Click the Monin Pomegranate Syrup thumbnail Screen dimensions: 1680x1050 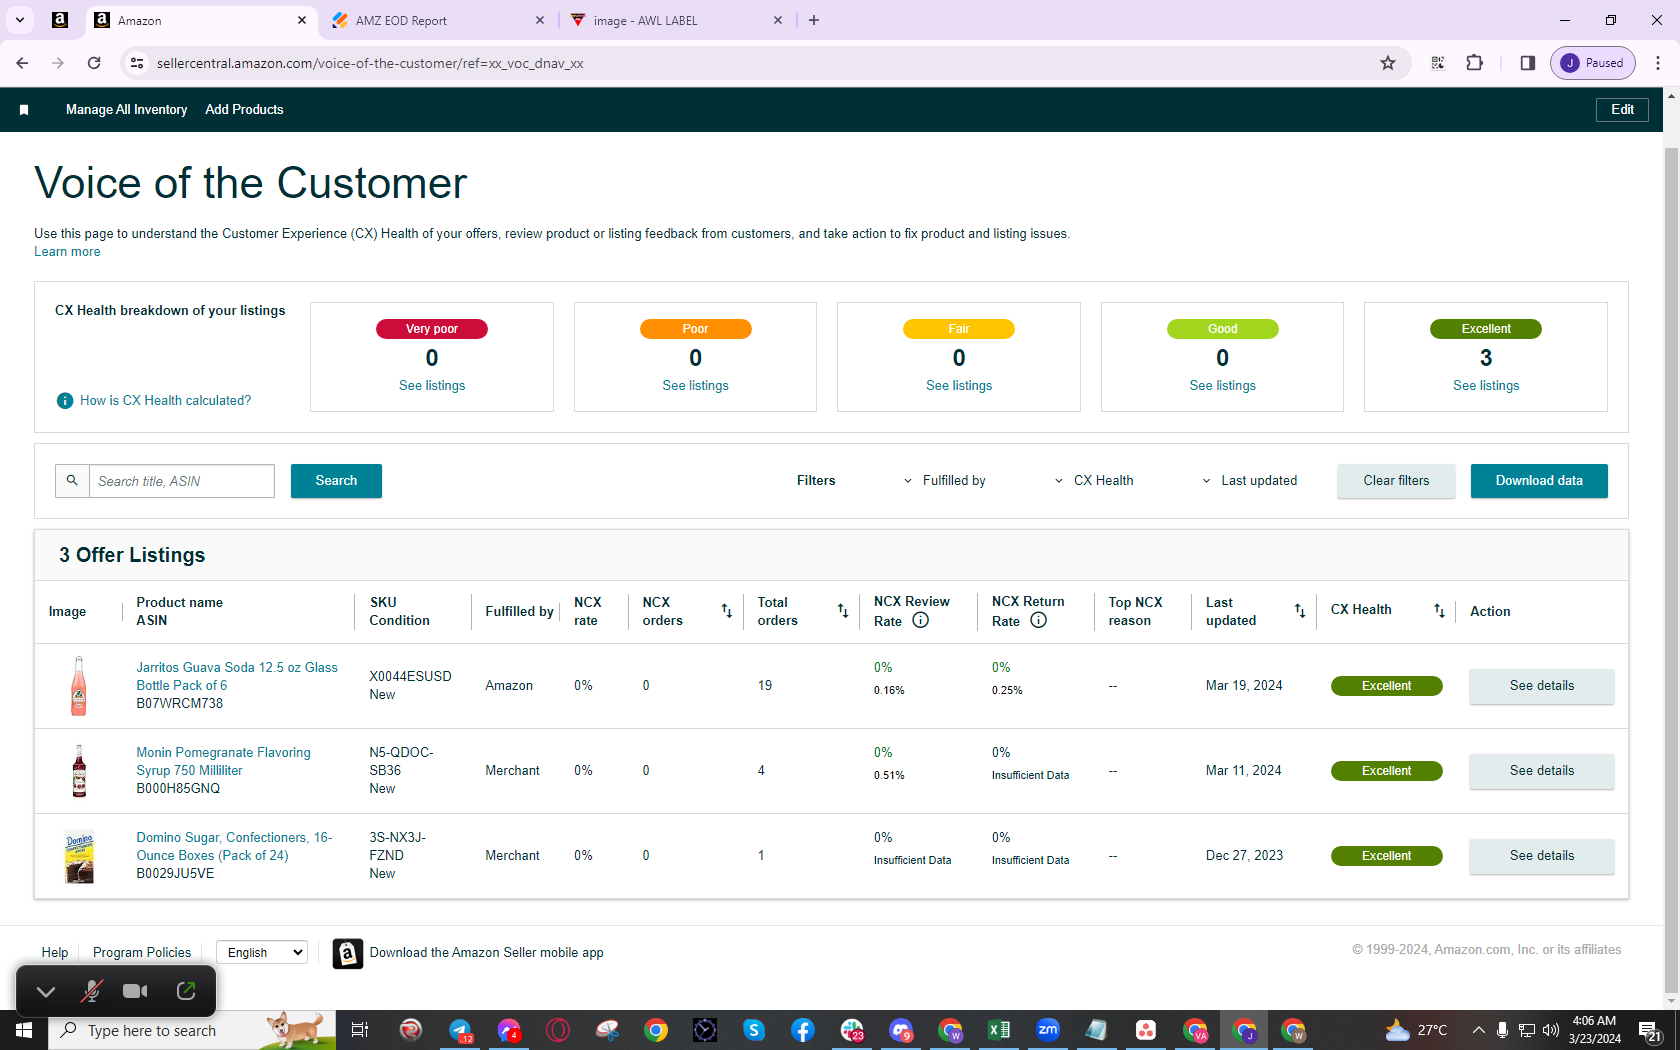[79, 771]
